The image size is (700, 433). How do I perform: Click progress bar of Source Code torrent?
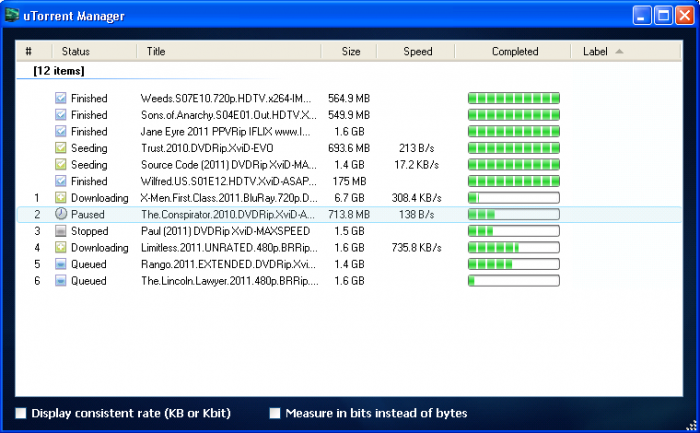514,164
